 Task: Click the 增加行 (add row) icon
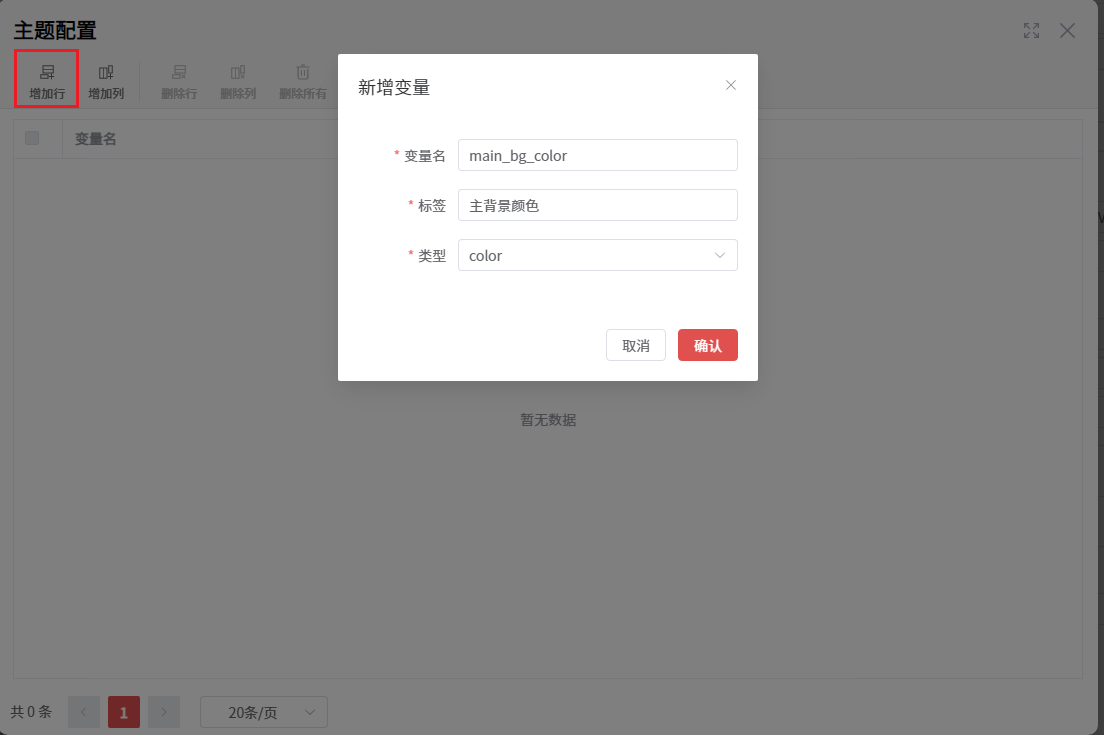(47, 72)
